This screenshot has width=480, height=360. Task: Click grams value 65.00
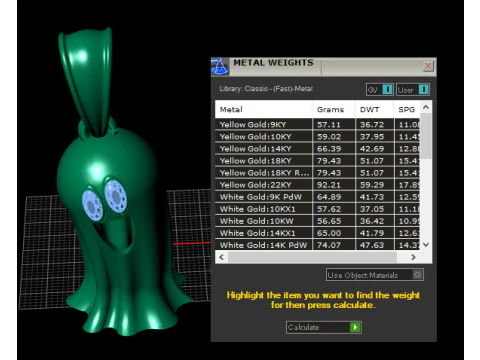coord(329,233)
